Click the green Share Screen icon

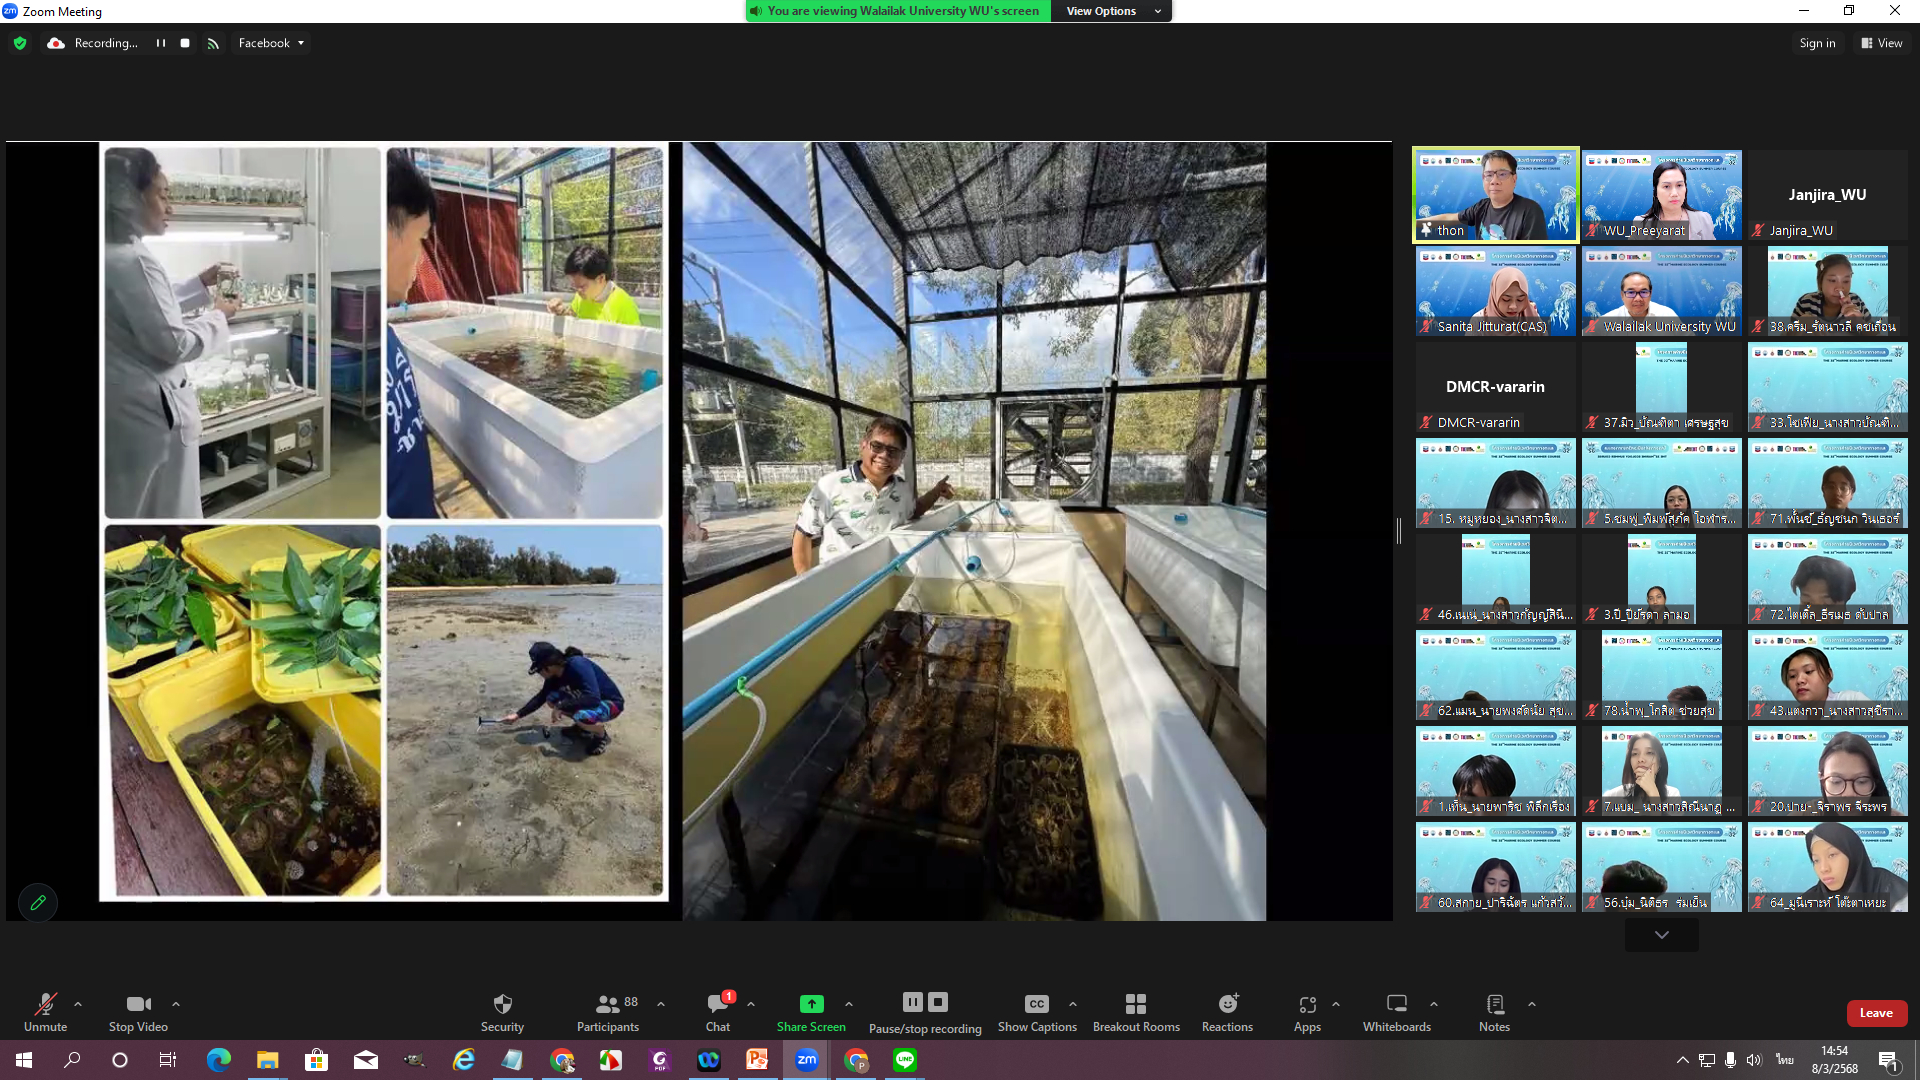pyautogui.click(x=811, y=1004)
